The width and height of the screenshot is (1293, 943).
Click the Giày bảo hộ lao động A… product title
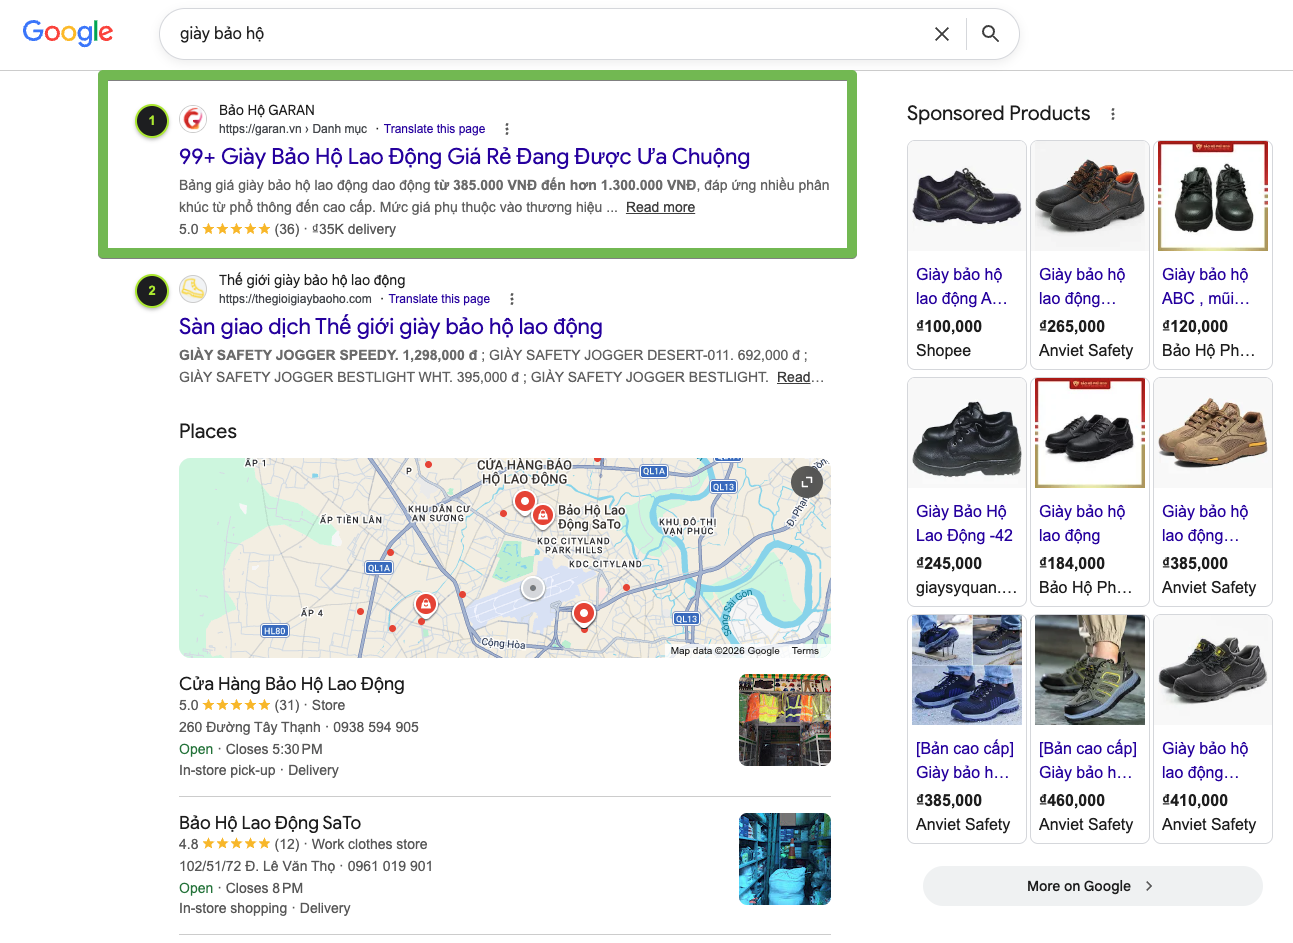962,286
